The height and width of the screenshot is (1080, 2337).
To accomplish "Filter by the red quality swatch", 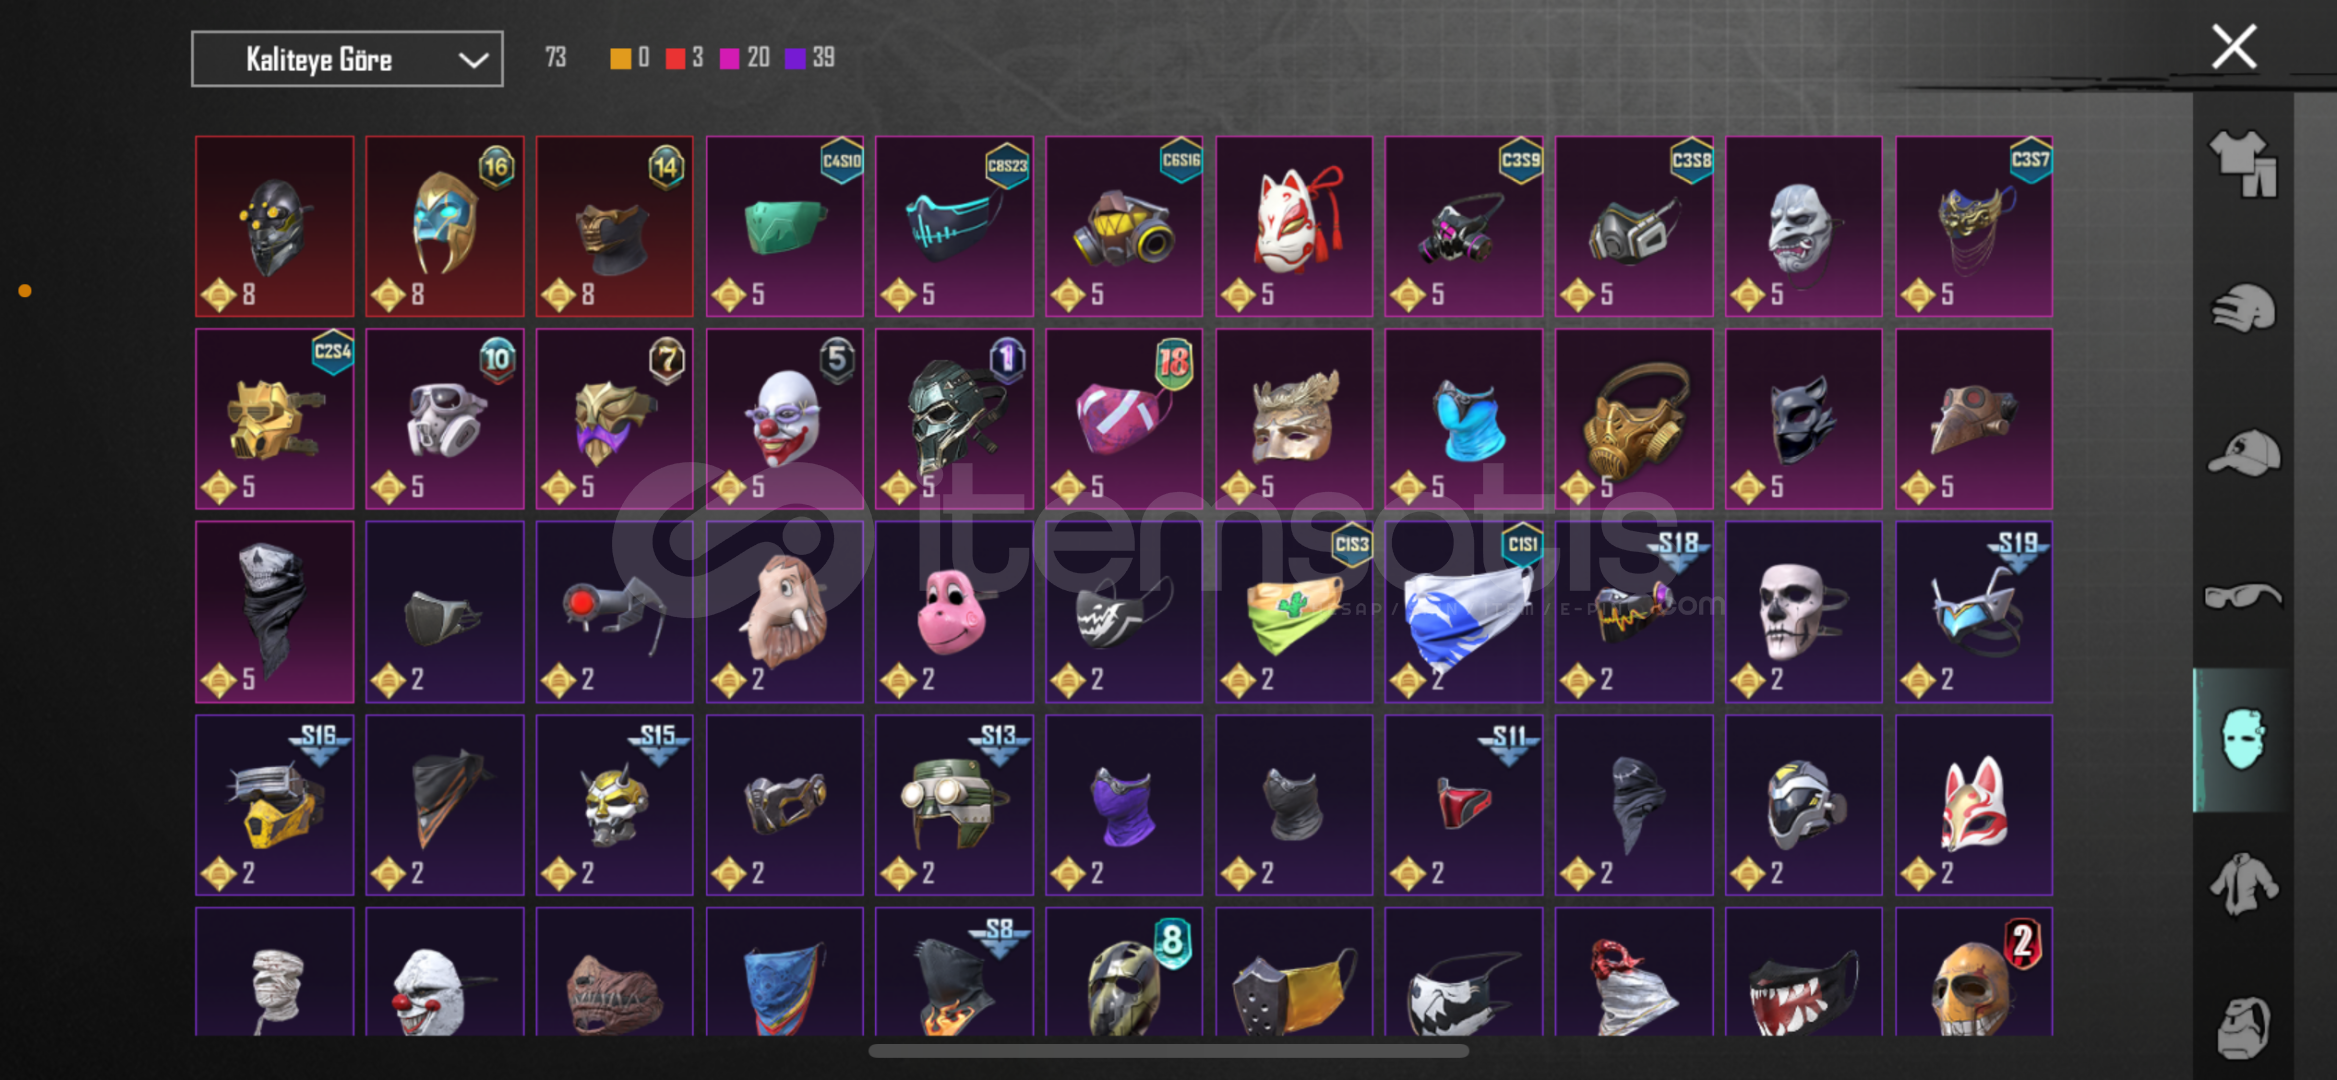I will [675, 58].
